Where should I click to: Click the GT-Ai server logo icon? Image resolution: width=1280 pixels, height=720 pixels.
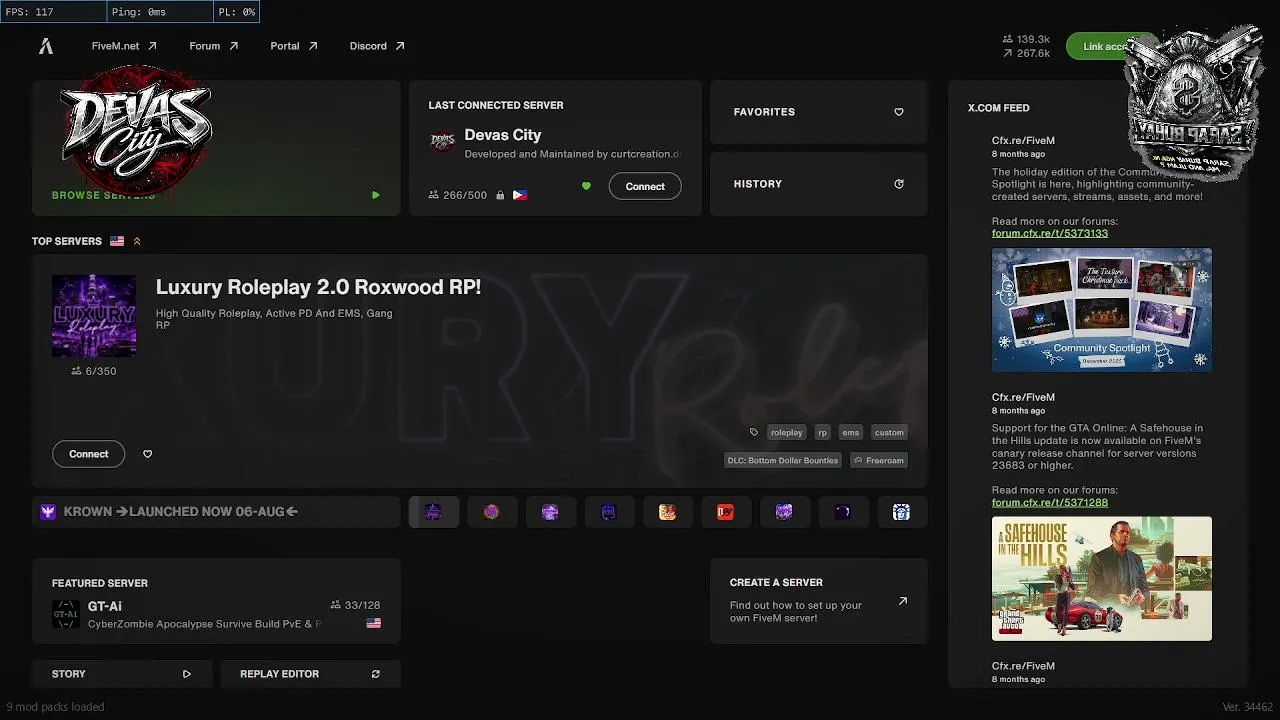(66, 614)
